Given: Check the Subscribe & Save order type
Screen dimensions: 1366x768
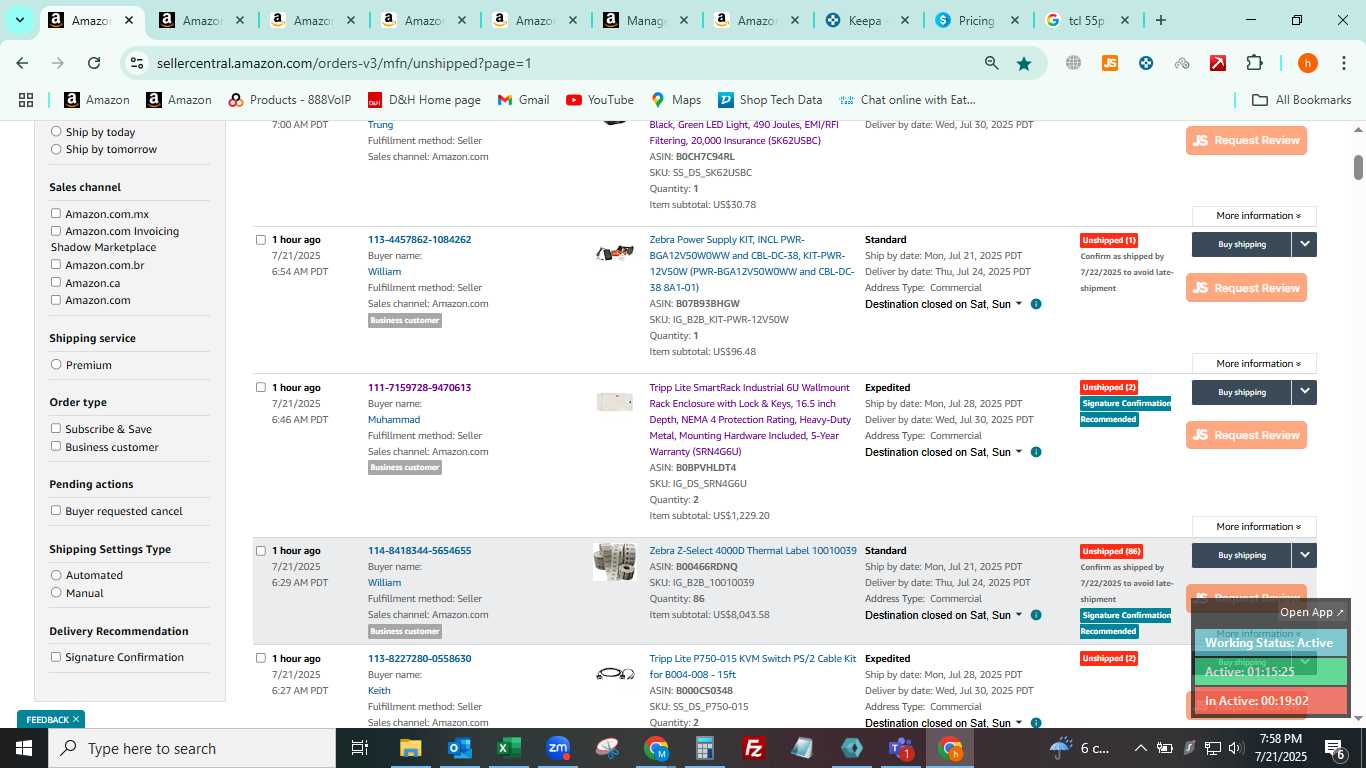Looking at the screenshot, I should click(56, 429).
